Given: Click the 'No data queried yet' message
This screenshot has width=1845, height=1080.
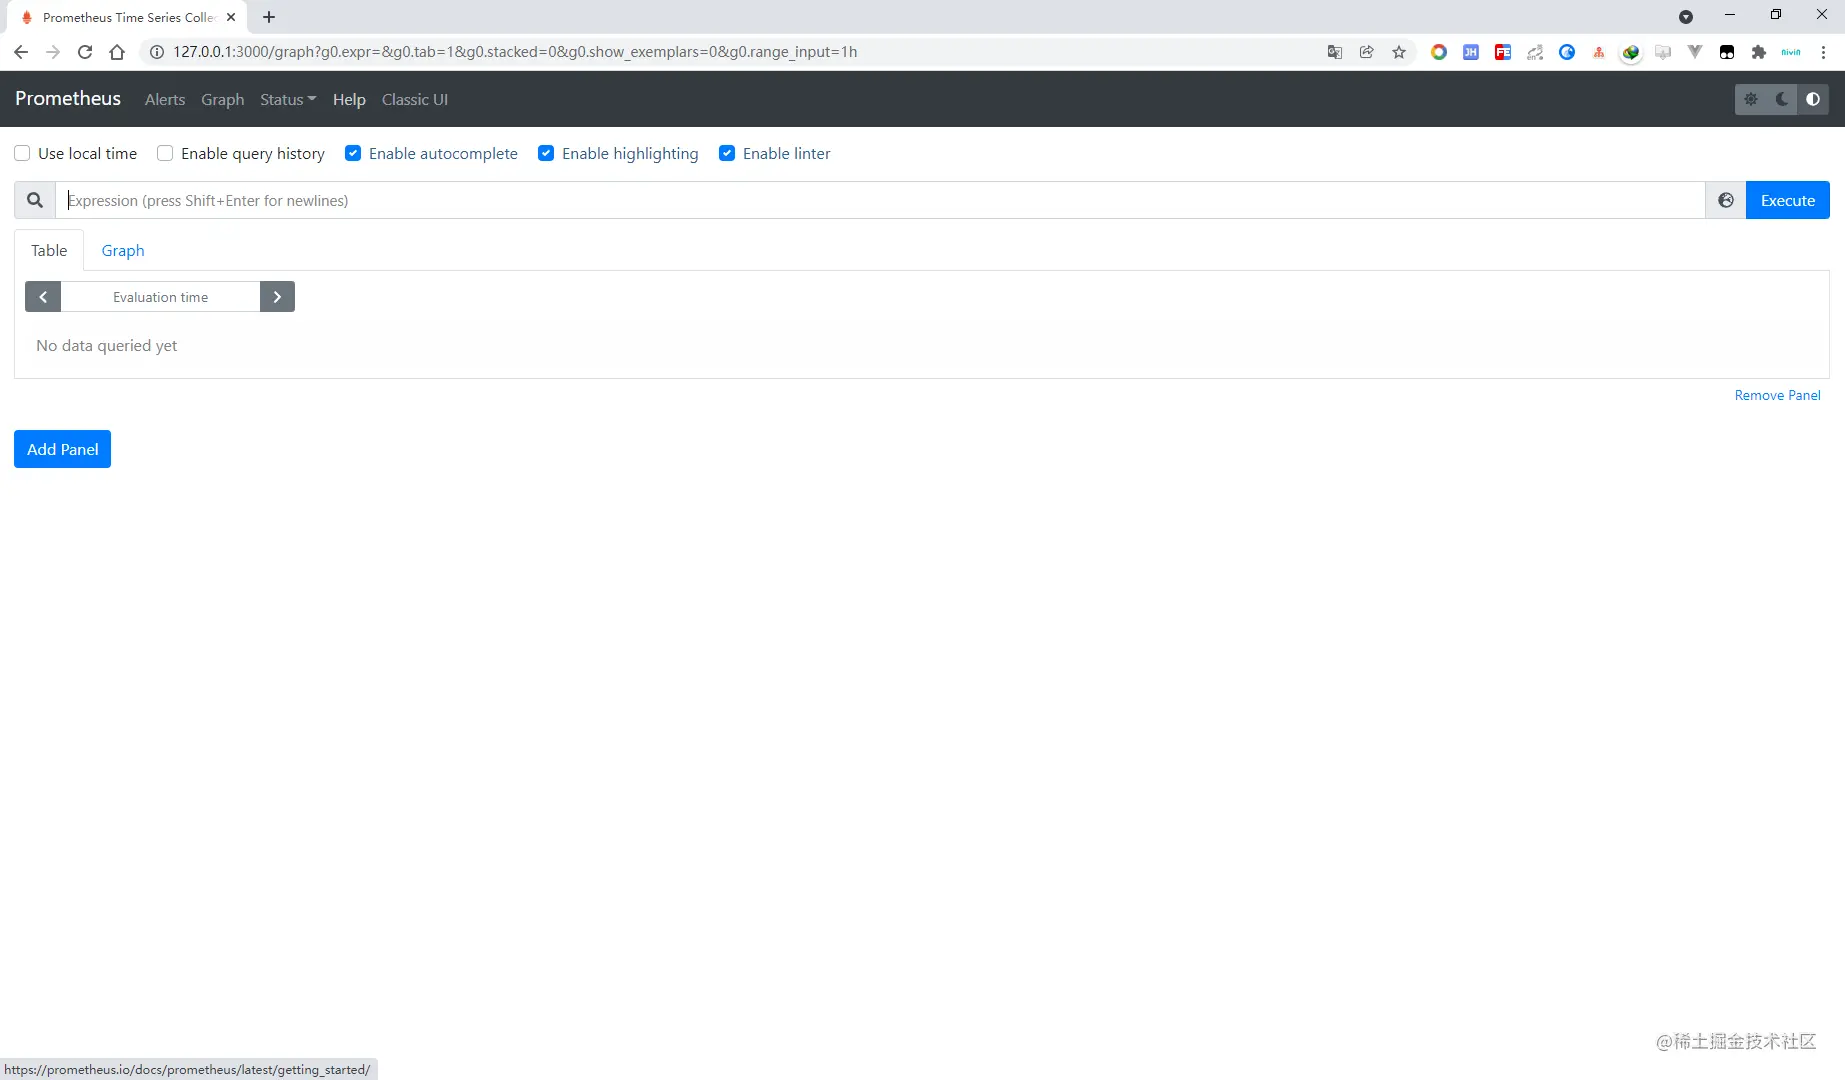Looking at the screenshot, I should coord(107,345).
